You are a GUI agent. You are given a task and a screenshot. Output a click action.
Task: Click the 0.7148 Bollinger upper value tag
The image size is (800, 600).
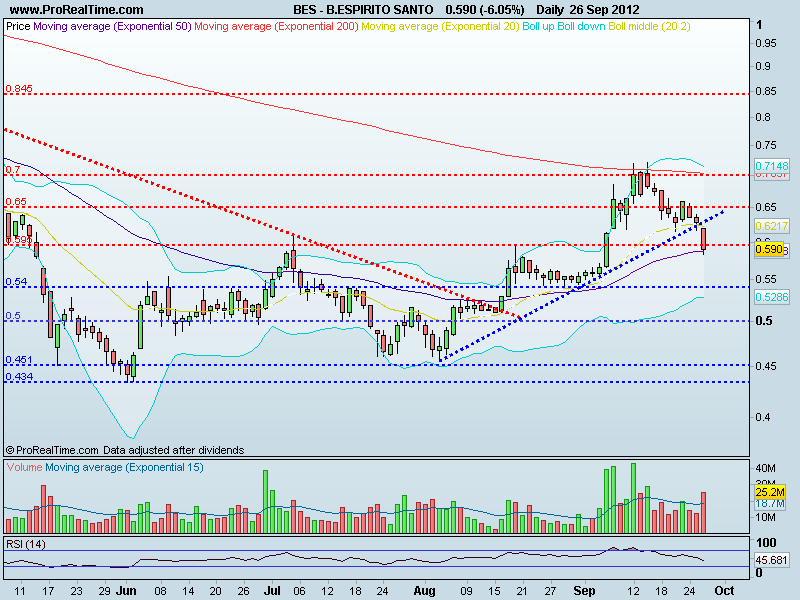tap(771, 166)
